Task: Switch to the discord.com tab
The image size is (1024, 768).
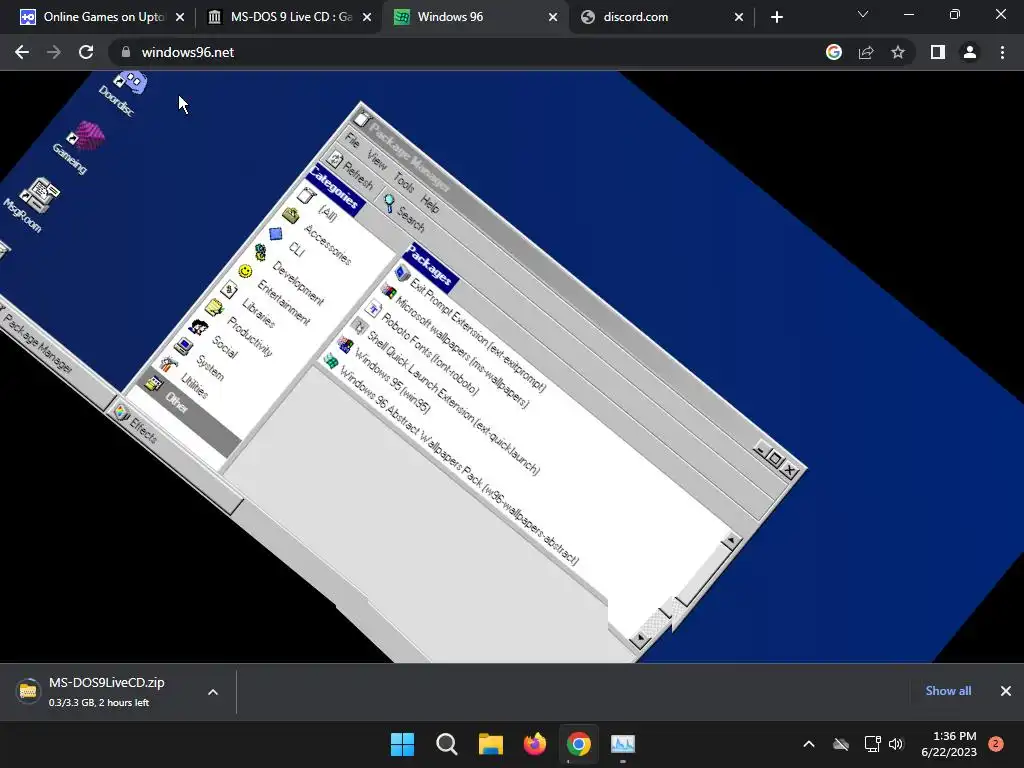Action: (662, 17)
